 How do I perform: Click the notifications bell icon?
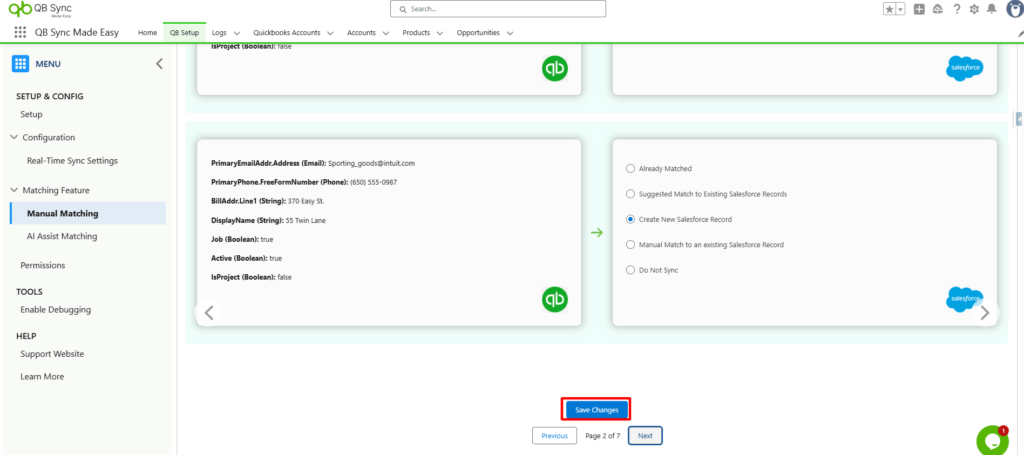[991, 9]
